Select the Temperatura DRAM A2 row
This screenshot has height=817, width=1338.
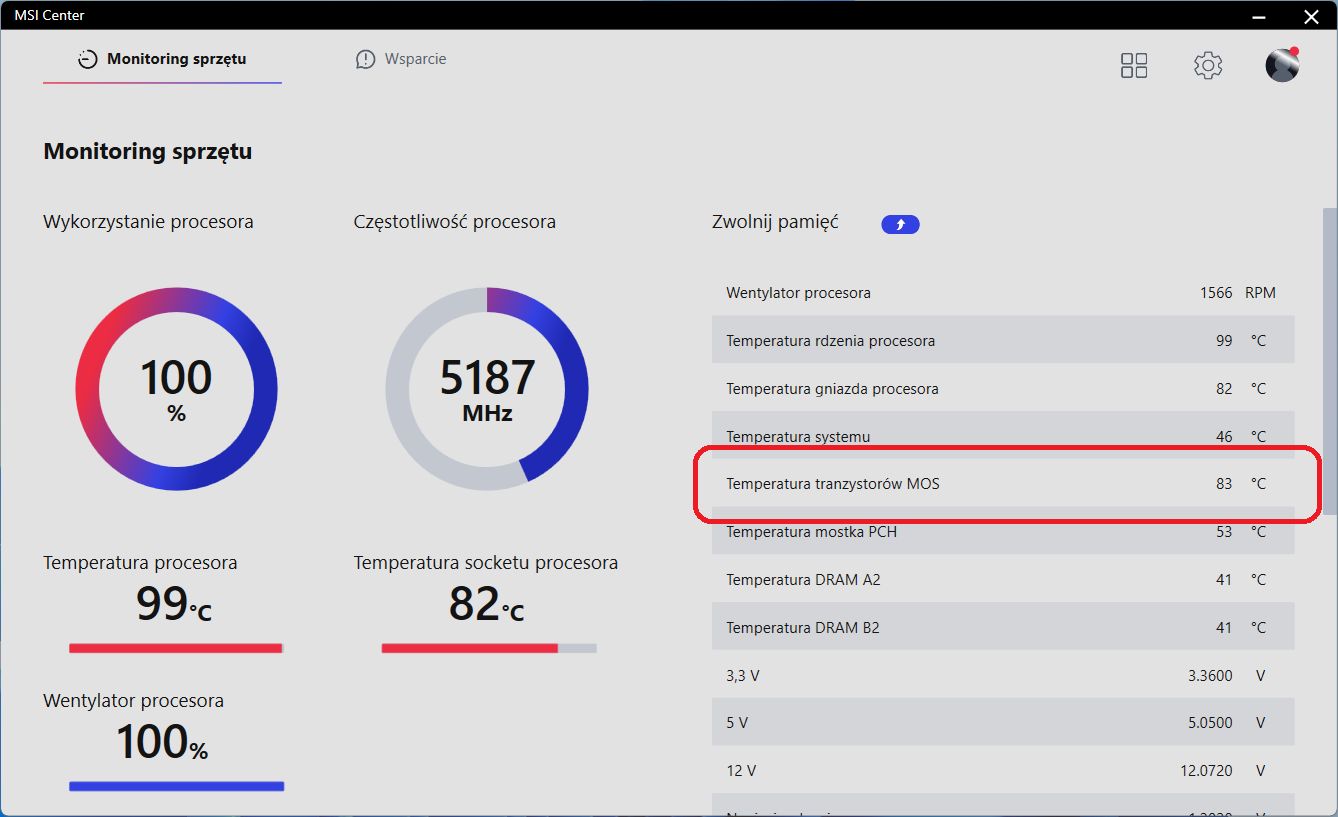pos(1003,580)
